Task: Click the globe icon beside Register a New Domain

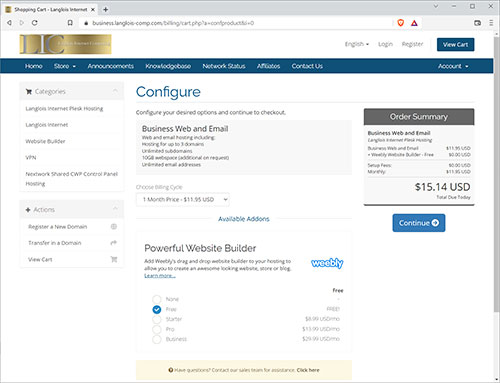Action: 114,226
